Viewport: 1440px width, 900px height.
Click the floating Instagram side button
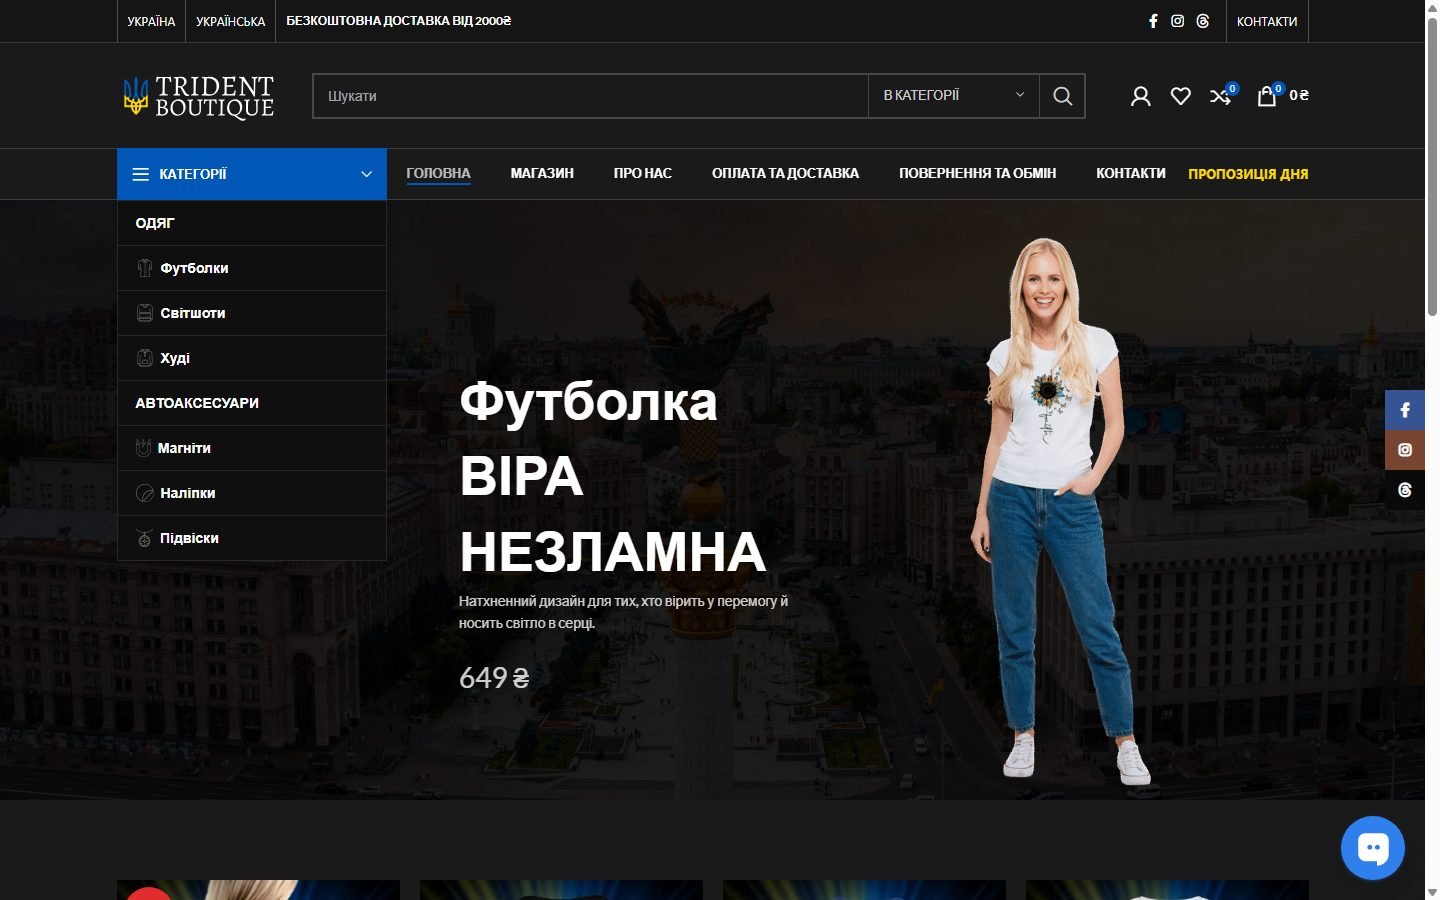point(1405,450)
